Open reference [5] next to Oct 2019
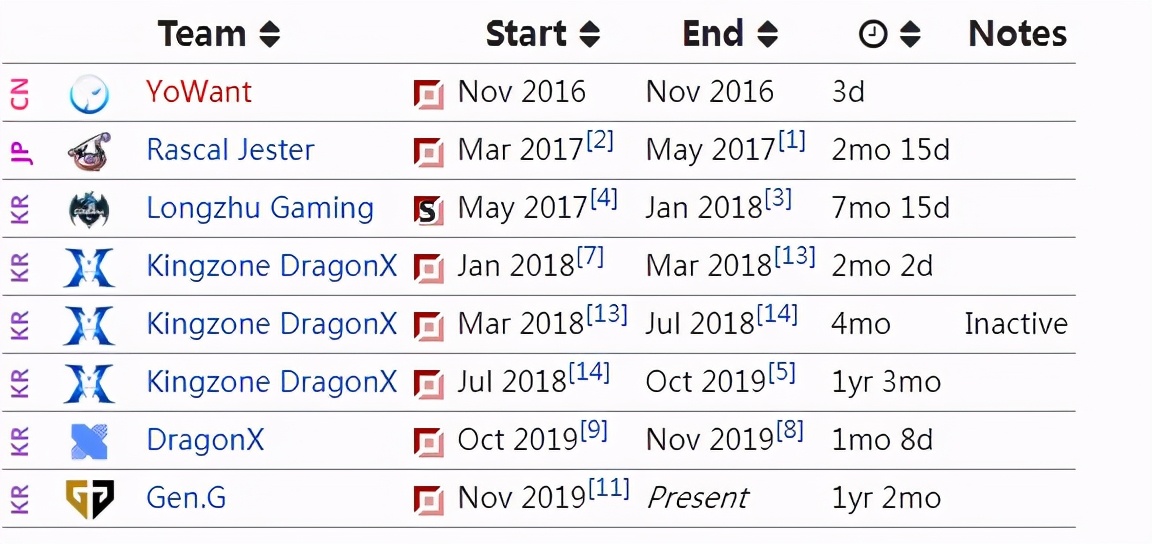The width and height of the screenshot is (1152, 544). click(x=782, y=372)
